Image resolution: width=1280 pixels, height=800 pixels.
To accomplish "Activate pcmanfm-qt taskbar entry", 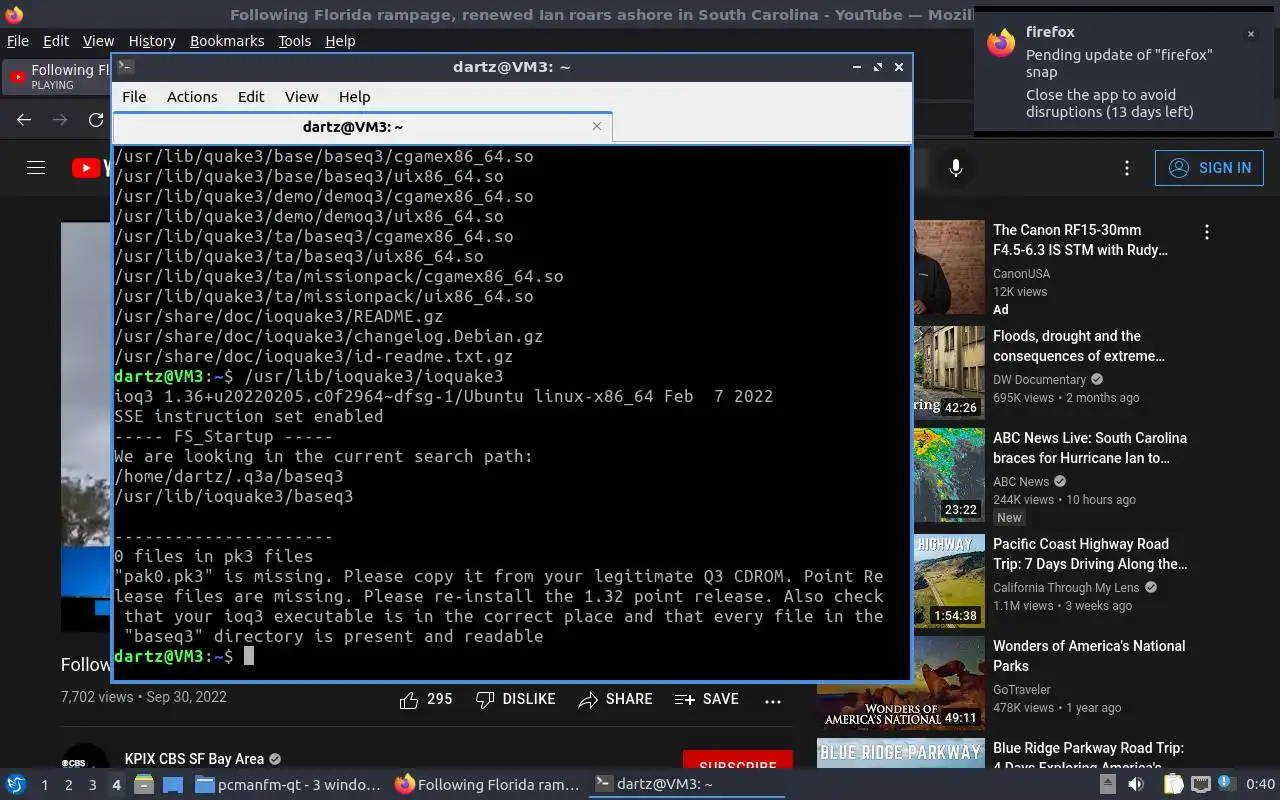I will [288, 785].
